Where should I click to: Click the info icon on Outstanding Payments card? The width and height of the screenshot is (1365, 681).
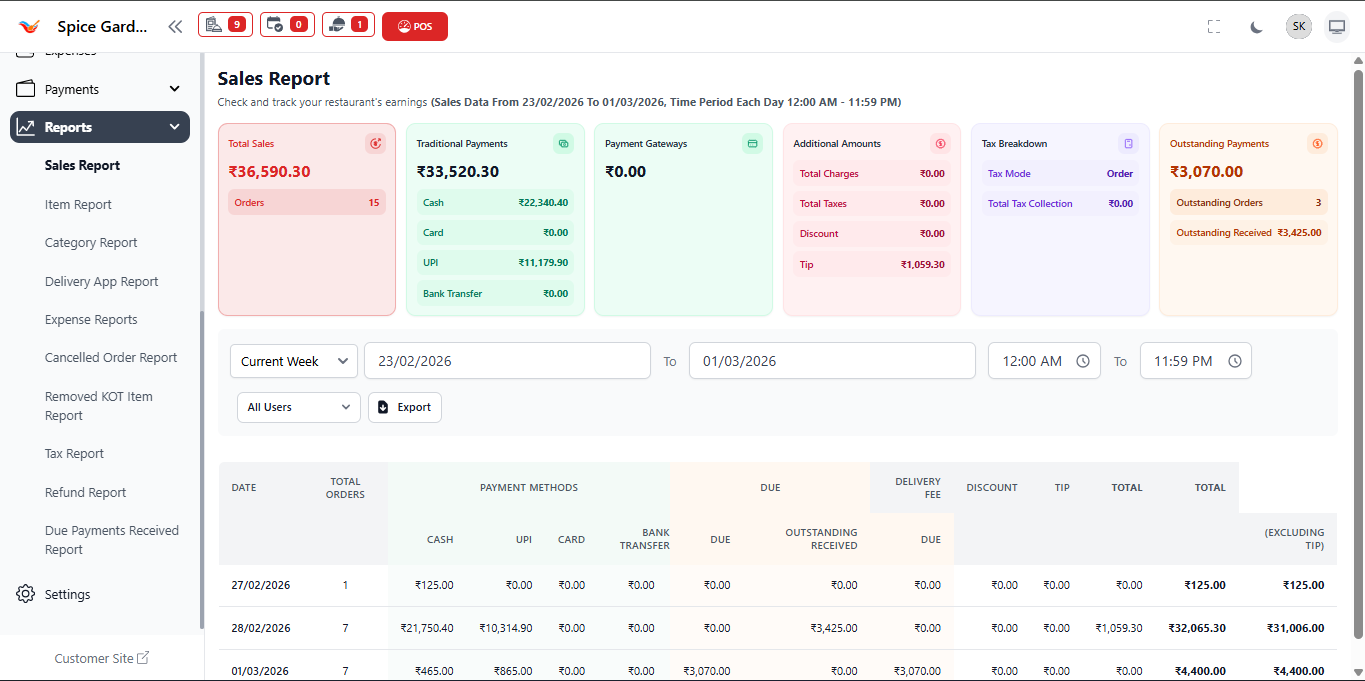pyautogui.click(x=1316, y=143)
